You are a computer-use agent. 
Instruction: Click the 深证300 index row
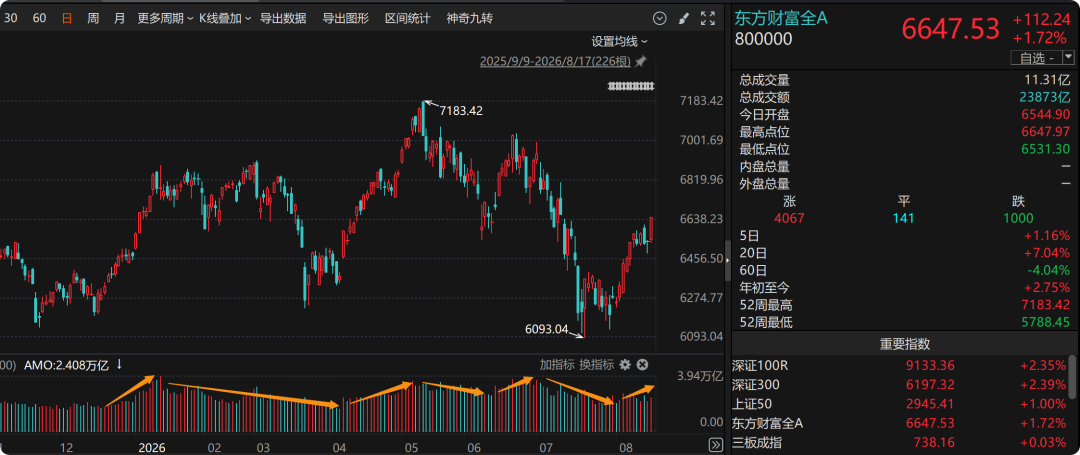[x=902, y=385]
